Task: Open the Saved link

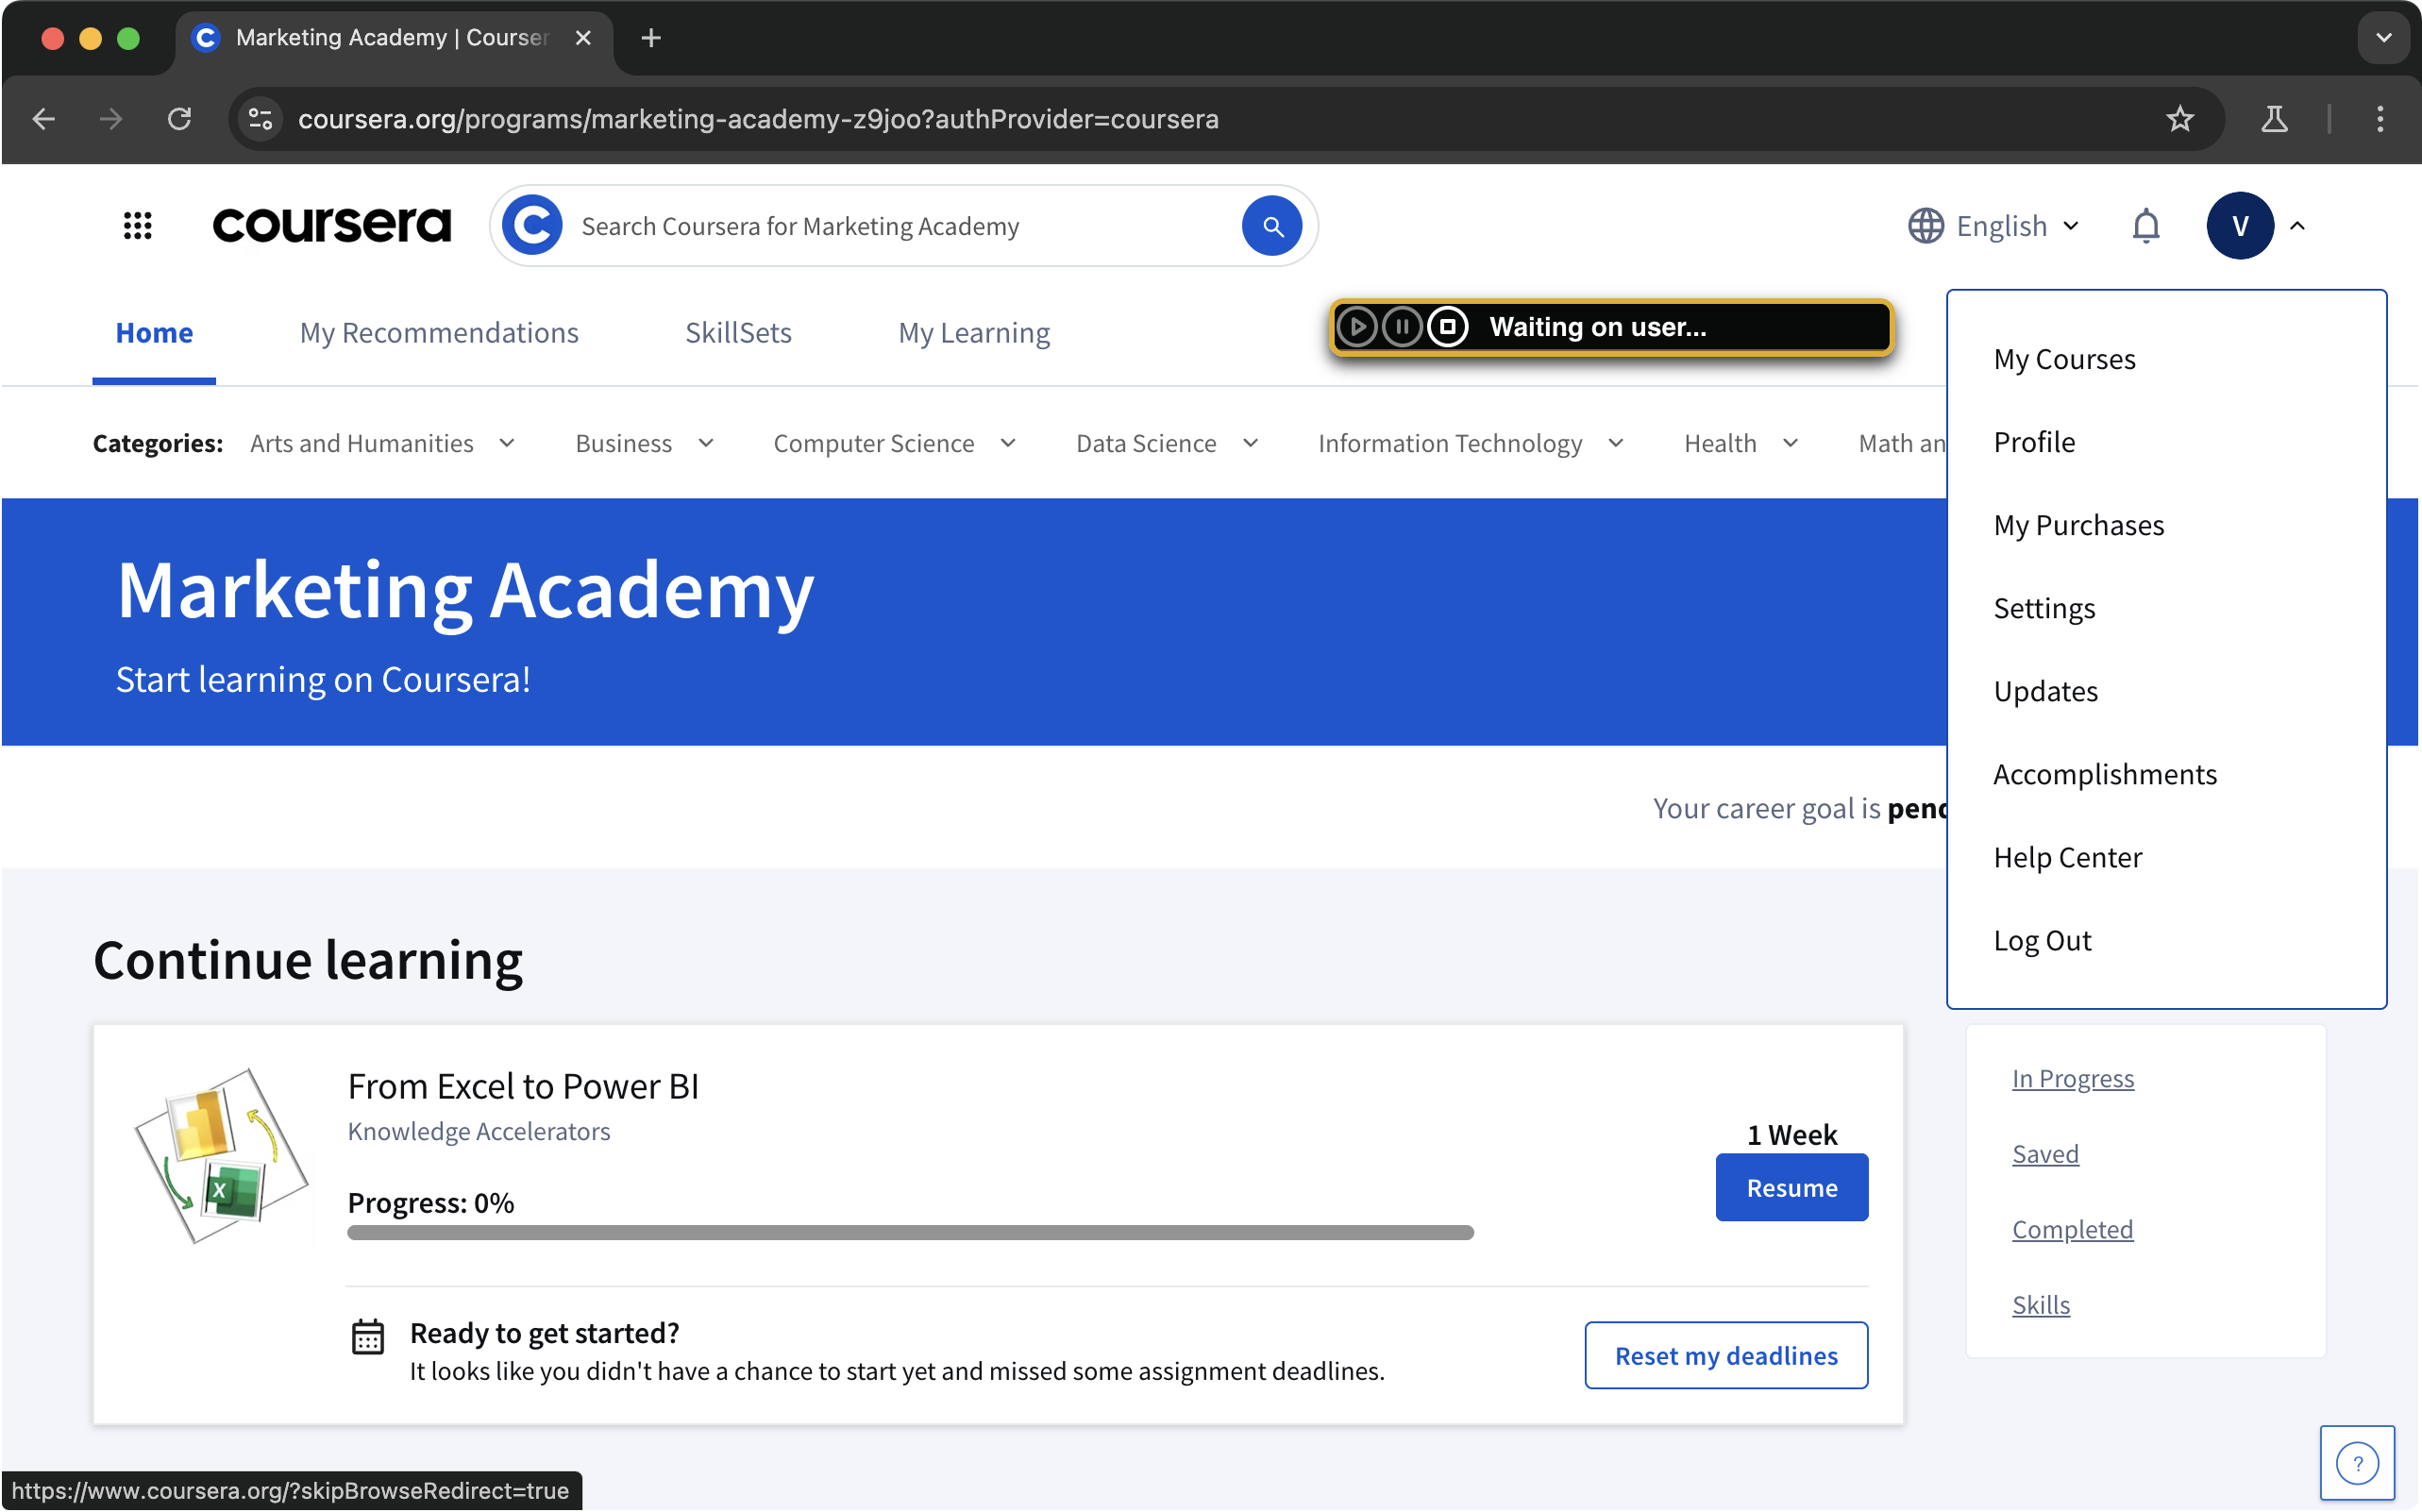Action: (2044, 1154)
